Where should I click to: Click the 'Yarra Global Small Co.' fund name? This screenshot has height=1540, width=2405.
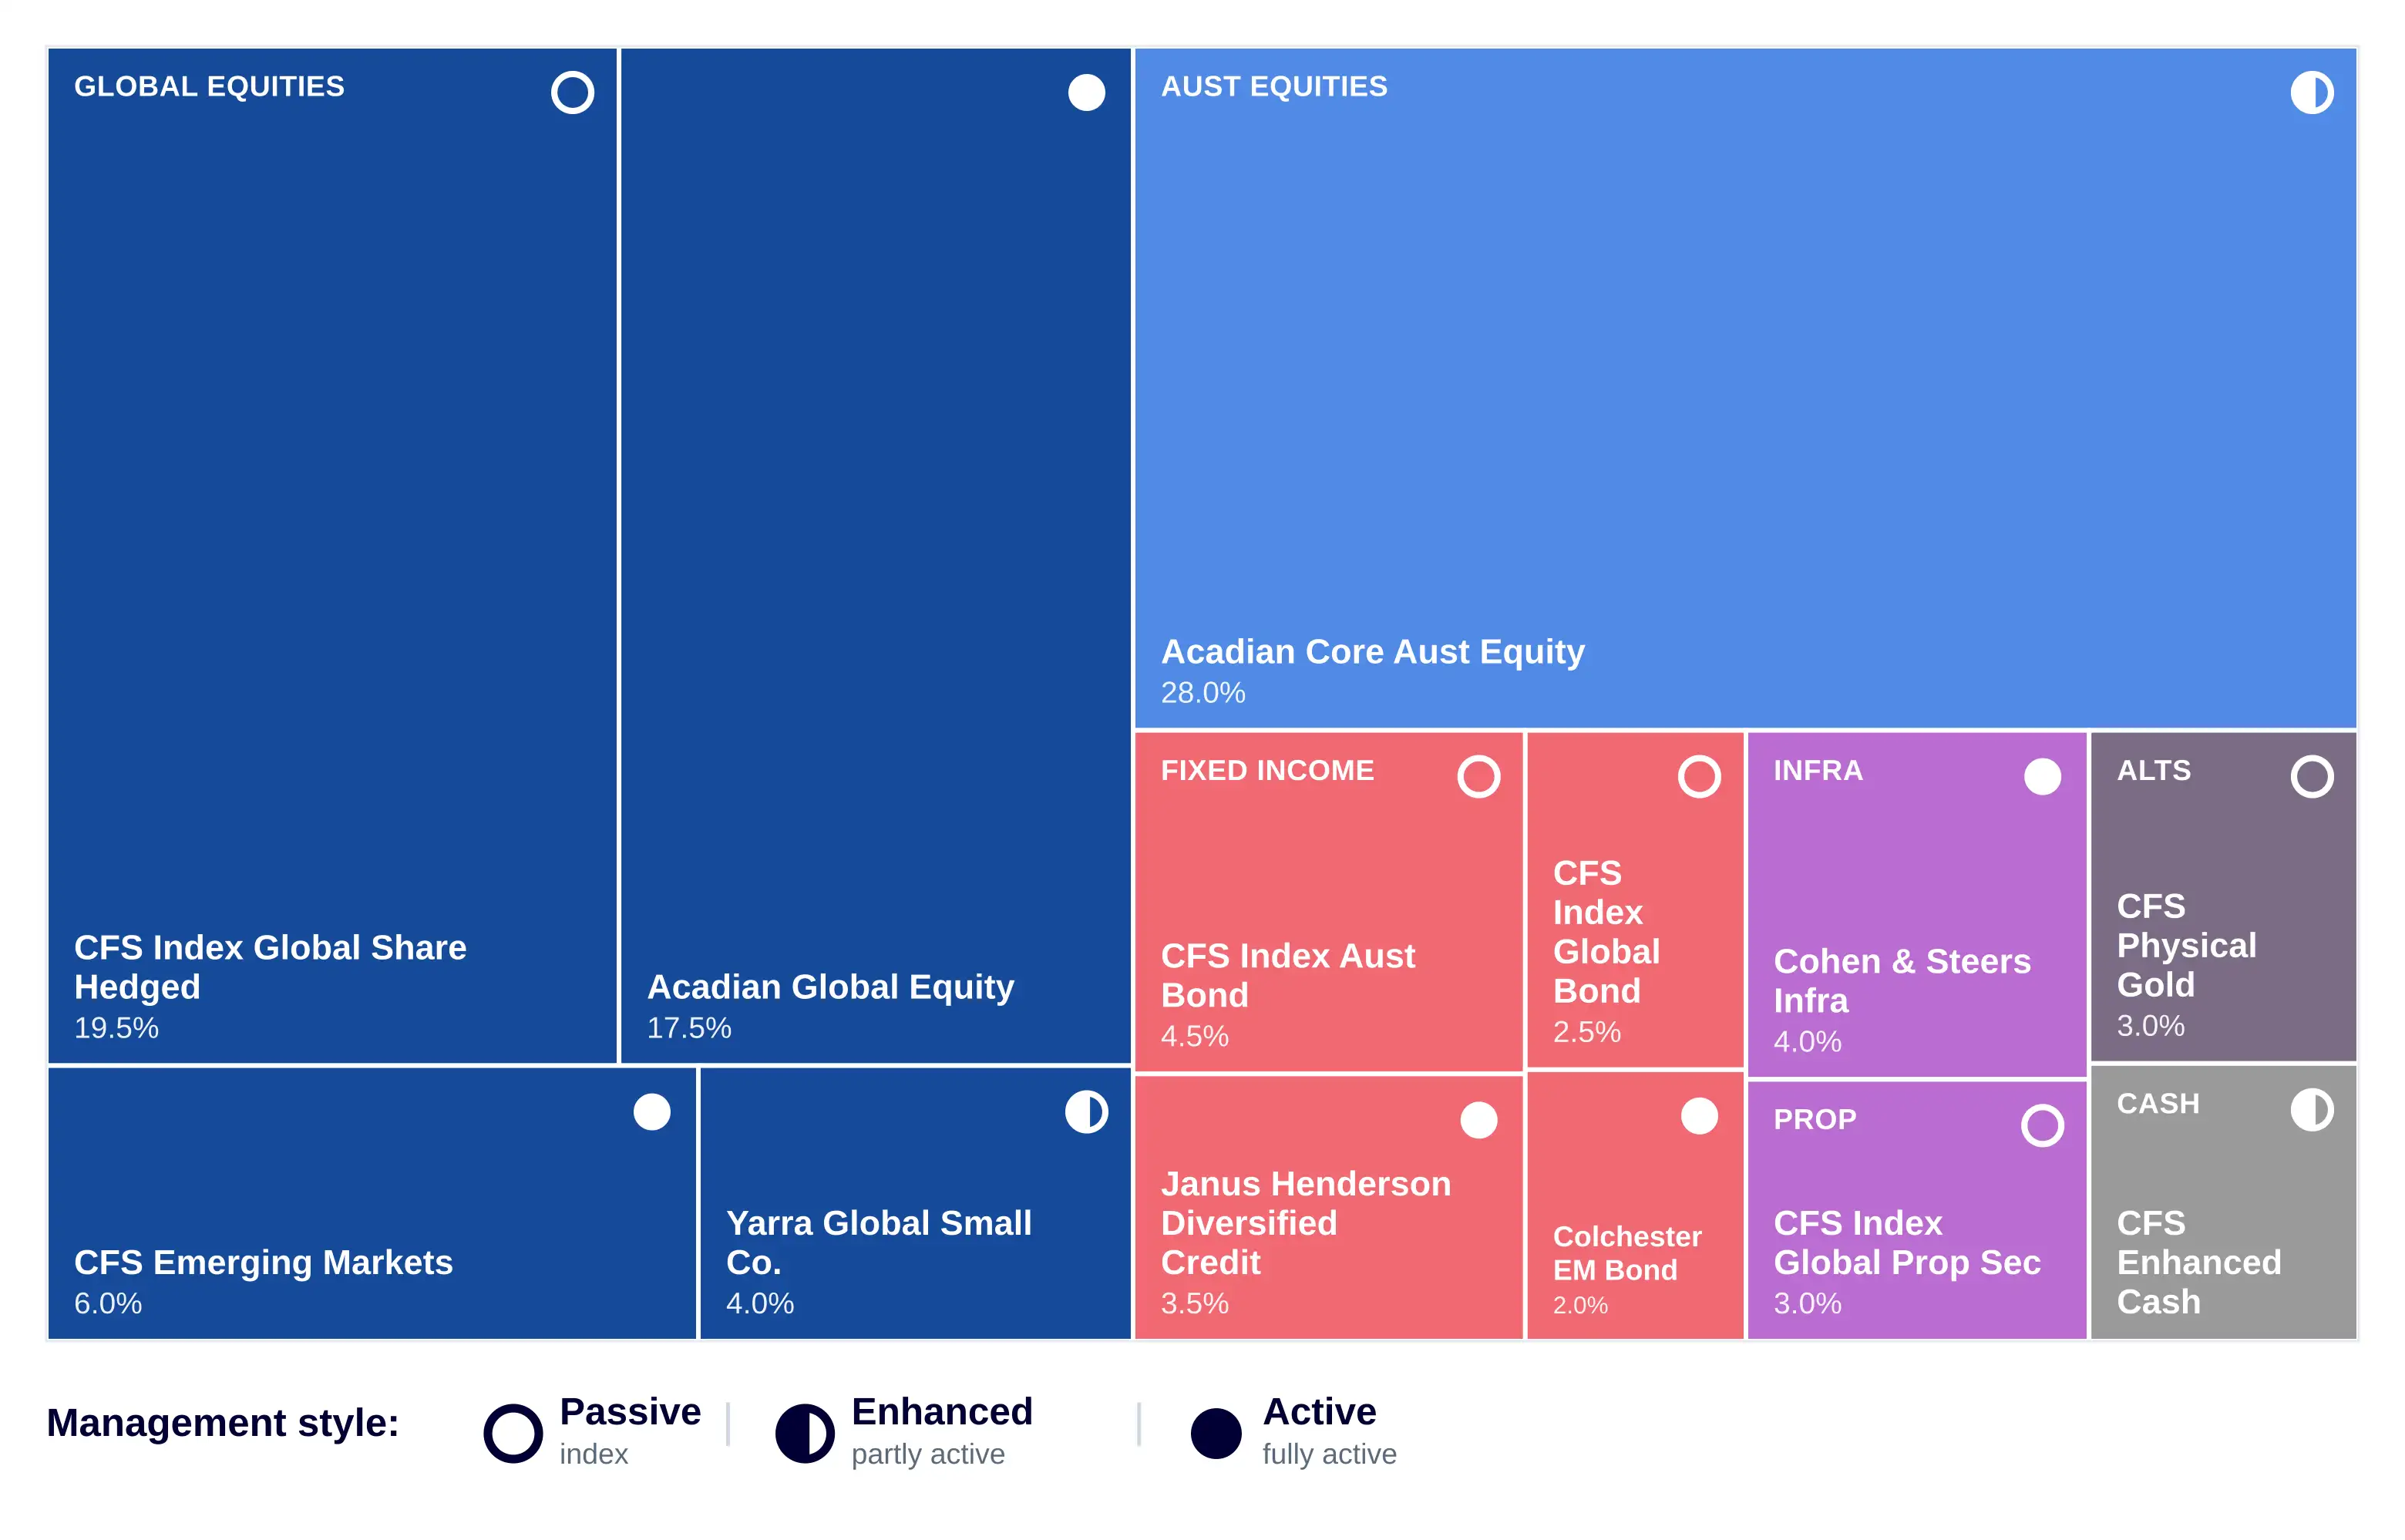[x=878, y=1243]
